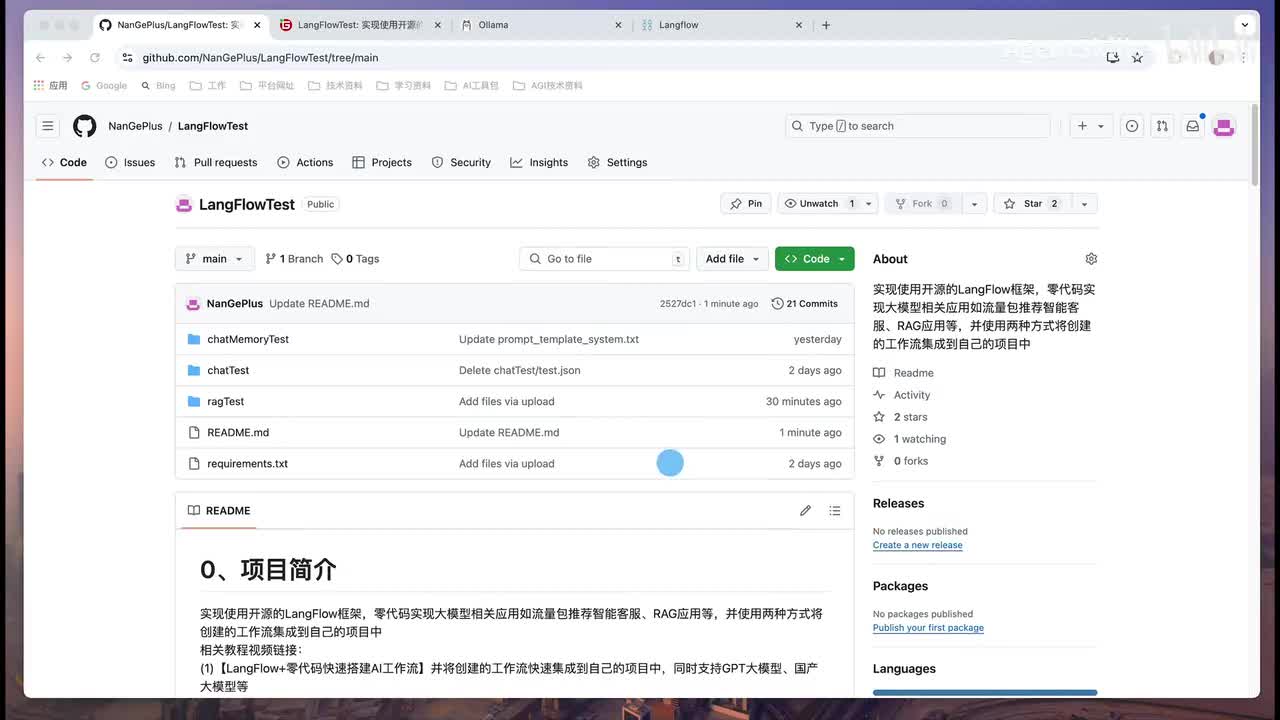This screenshot has height=720, width=1280.
Task: Expand the Chrome tab search chevron
Action: click(x=1246, y=25)
